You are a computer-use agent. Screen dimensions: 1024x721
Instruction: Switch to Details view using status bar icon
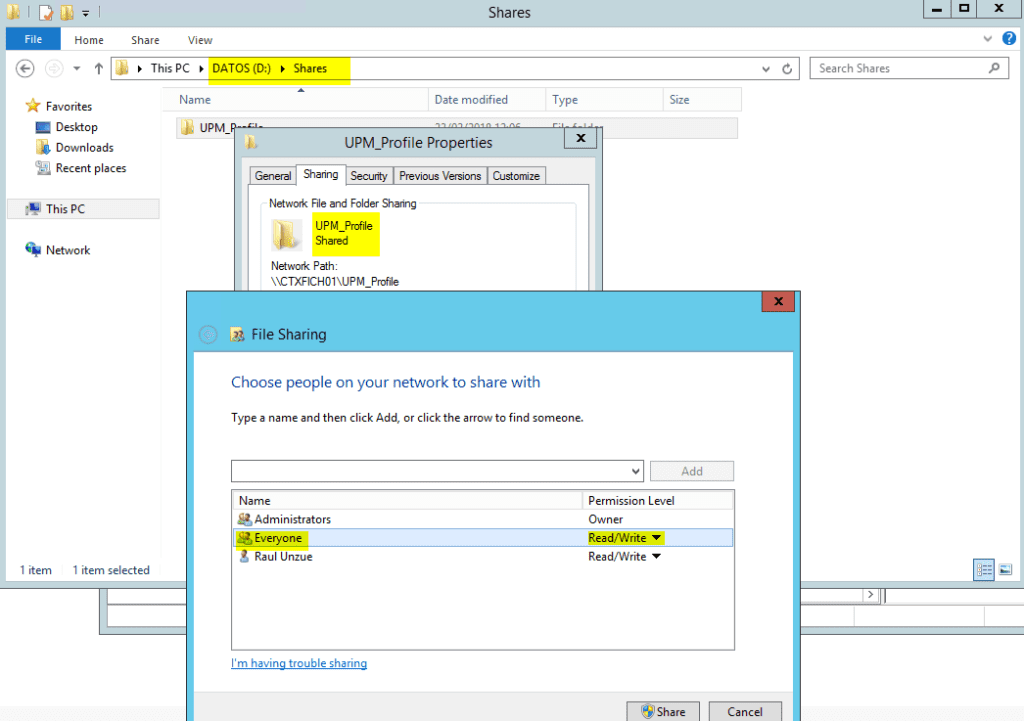[984, 570]
